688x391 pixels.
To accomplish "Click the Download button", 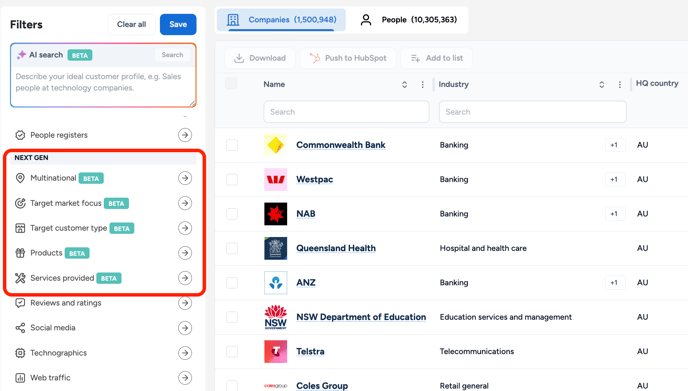I will point(260,58).
